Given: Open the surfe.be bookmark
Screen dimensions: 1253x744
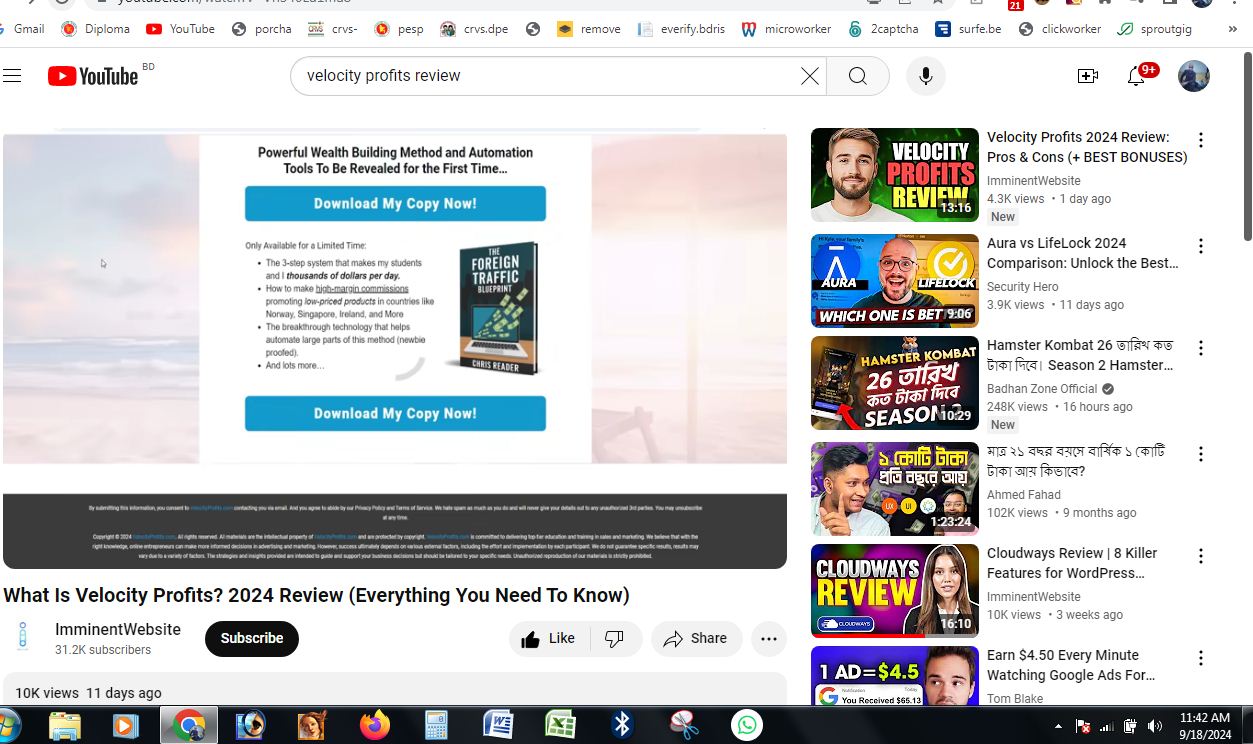Looking at the screenshot, I should [x=968, y=29].
